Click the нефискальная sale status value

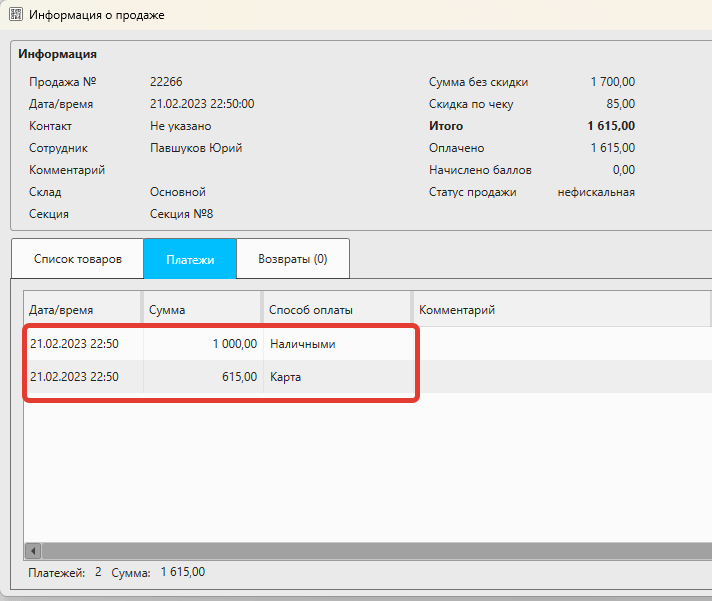(596, 192)
